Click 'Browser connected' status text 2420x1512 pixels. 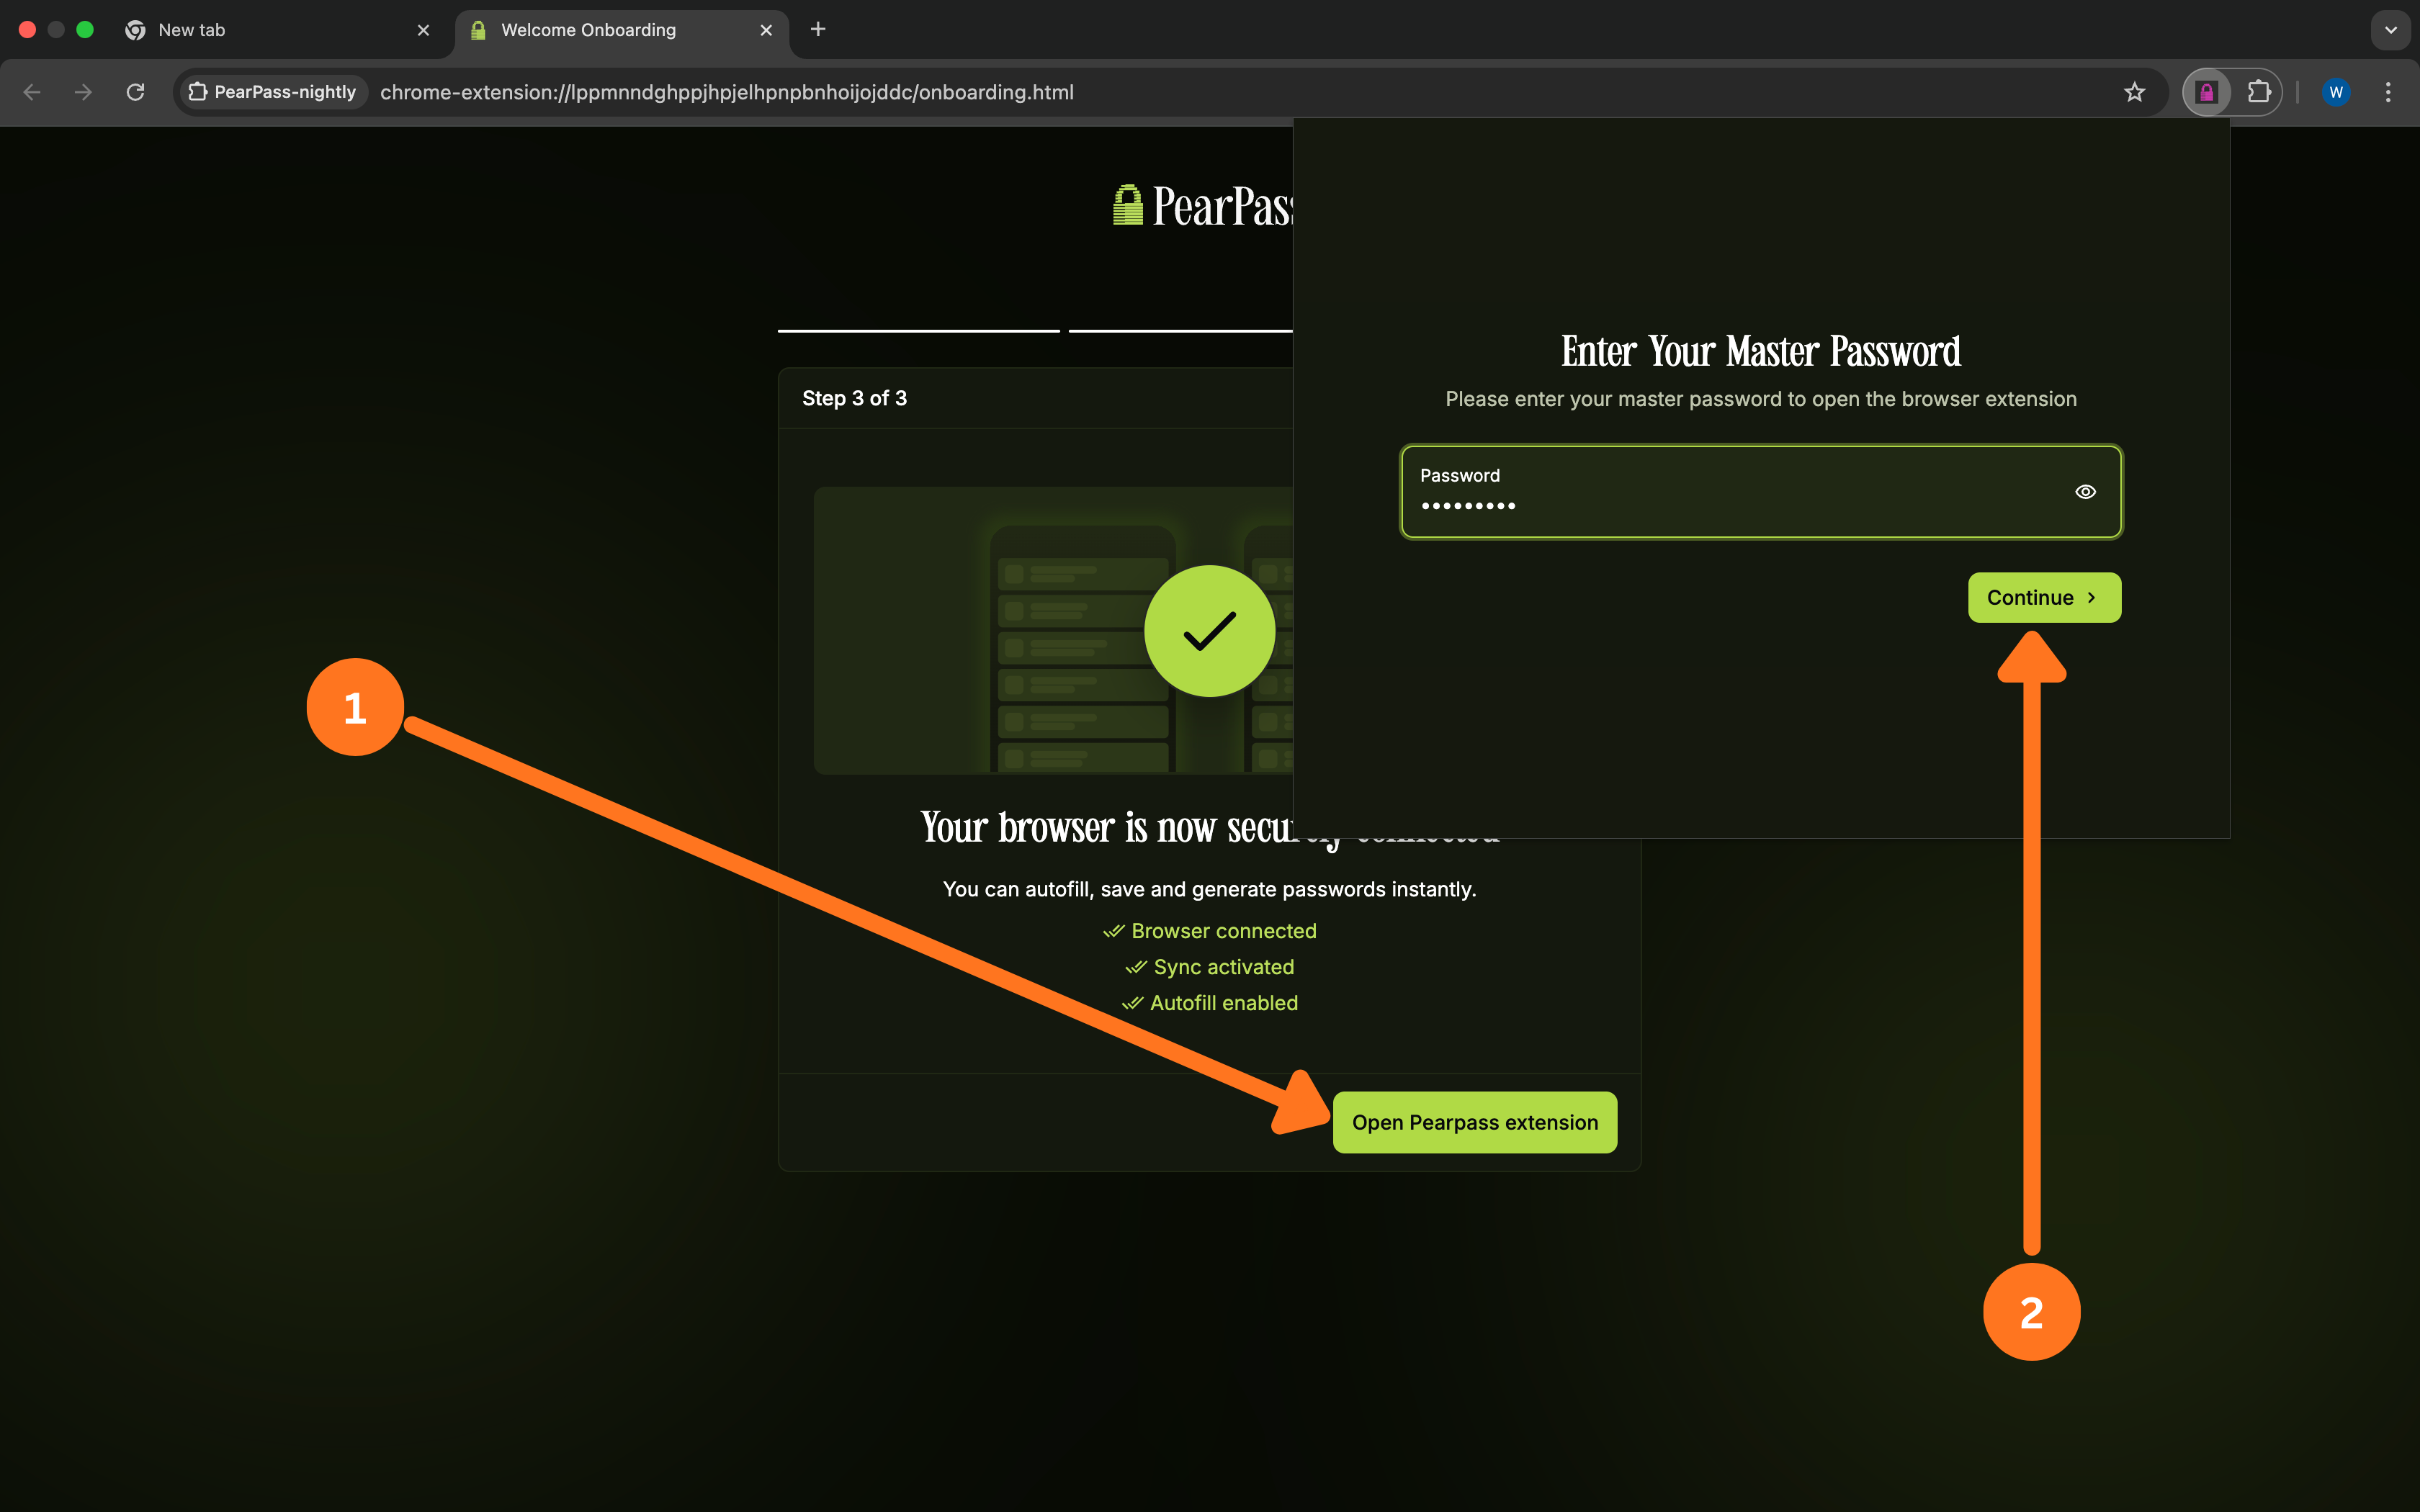coord(1223,931)
